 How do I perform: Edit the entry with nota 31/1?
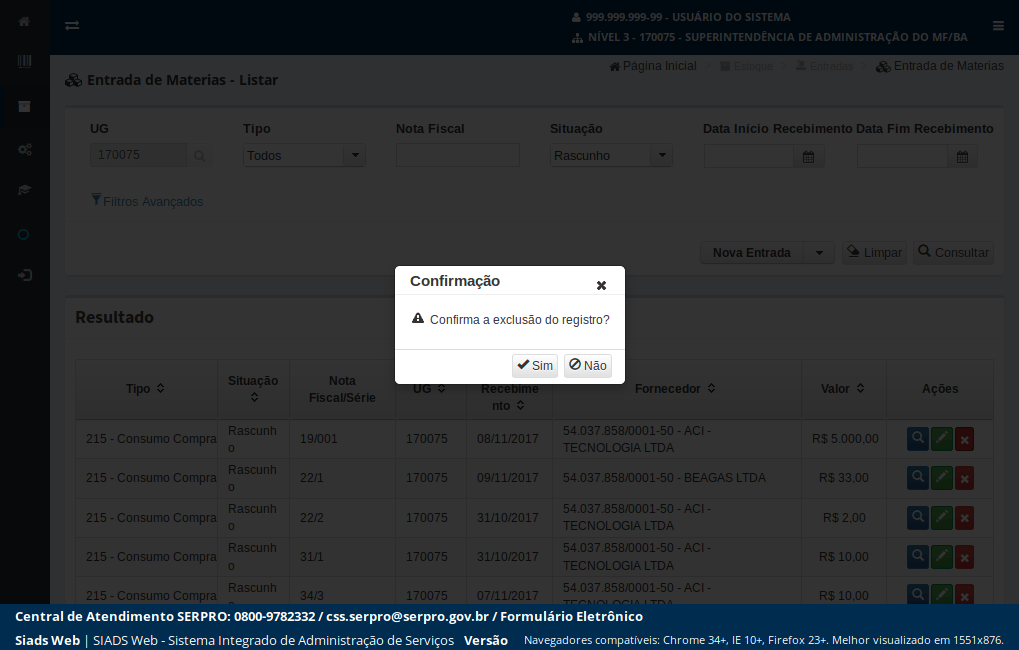[x=942, y=557]
